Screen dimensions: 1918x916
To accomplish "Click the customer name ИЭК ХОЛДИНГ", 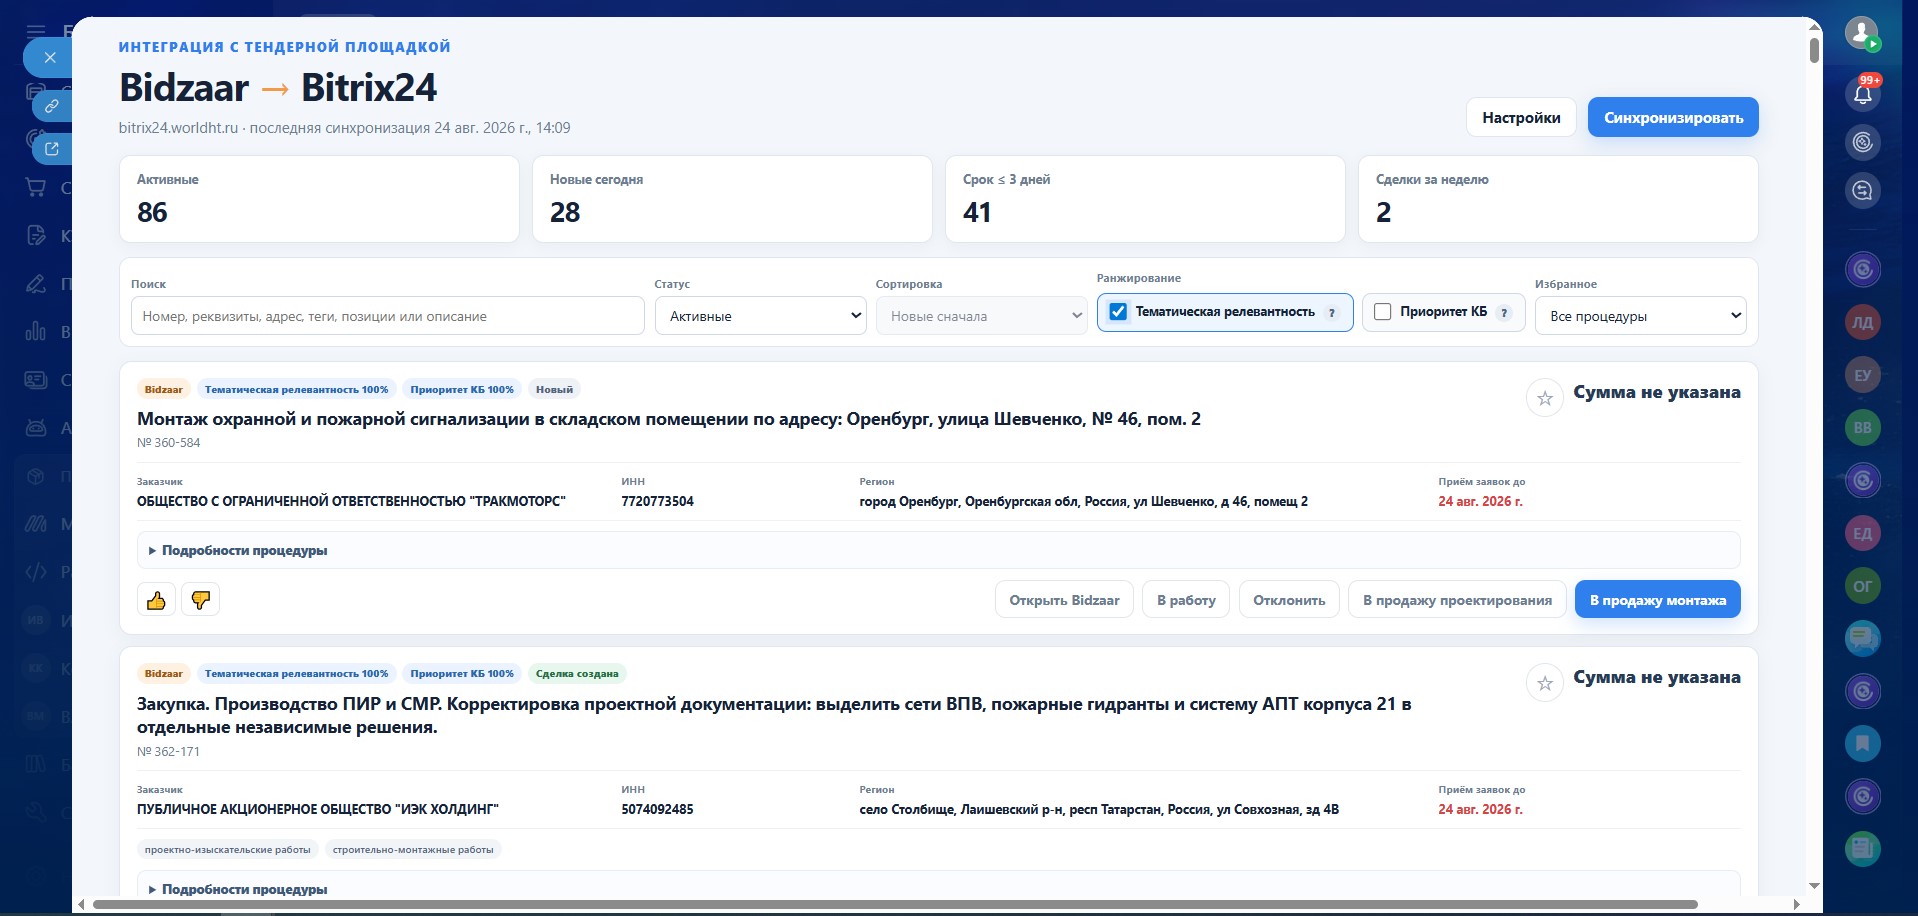I will (x=318, y=810).
